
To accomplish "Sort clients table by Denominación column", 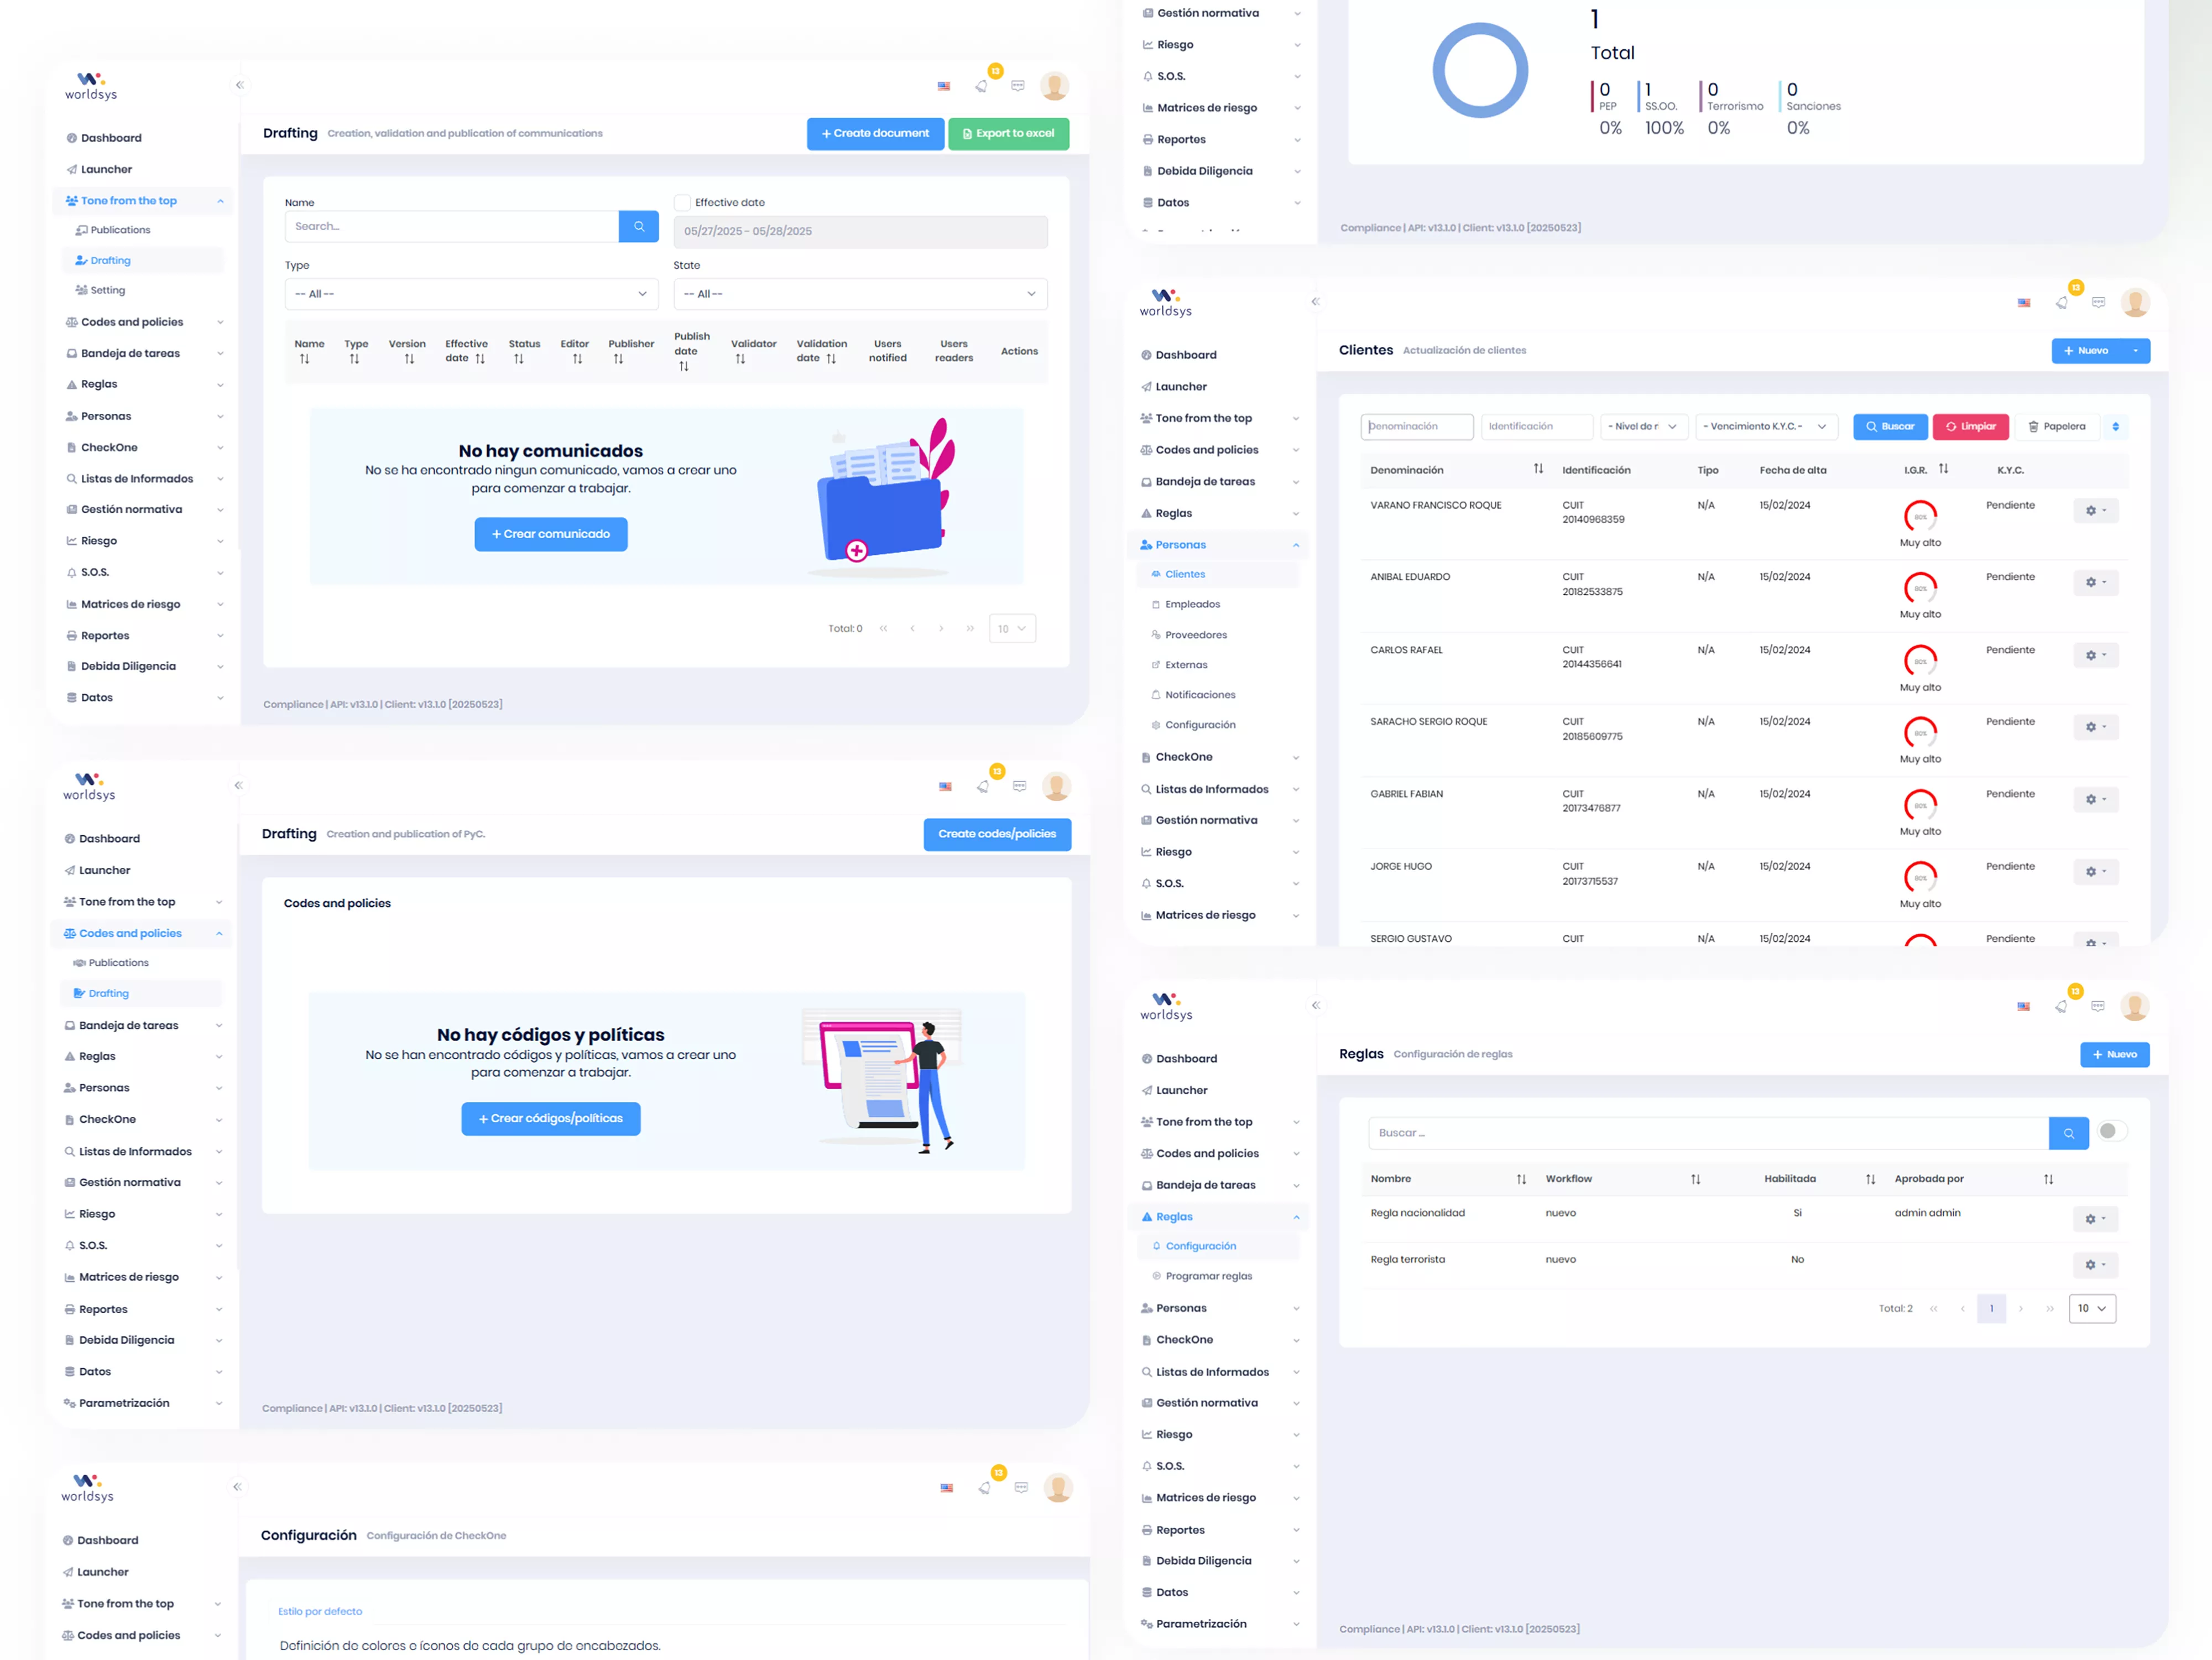I will tap(1538, 469).
